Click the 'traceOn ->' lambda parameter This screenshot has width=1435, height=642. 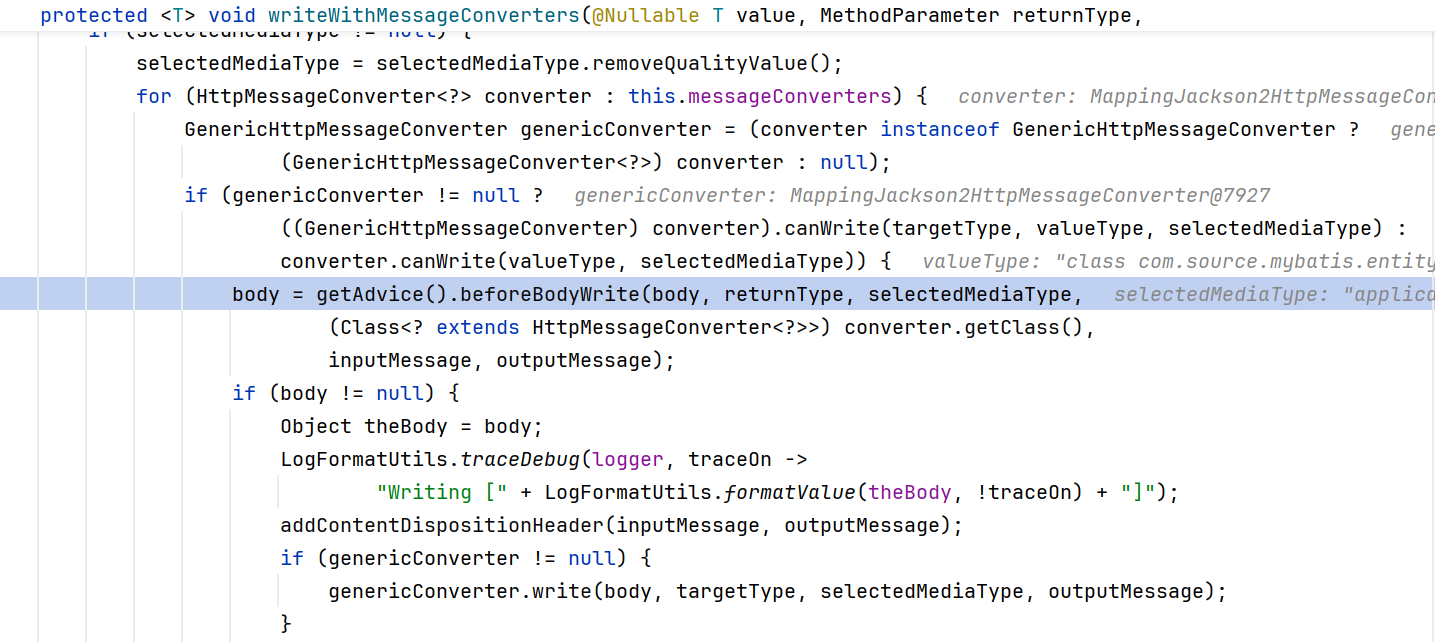pos(748,459)
